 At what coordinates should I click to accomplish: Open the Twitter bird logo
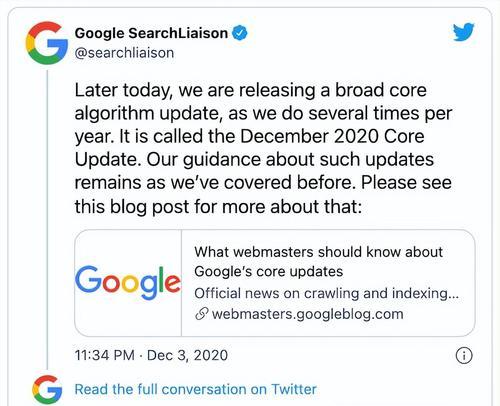point(464,32)
